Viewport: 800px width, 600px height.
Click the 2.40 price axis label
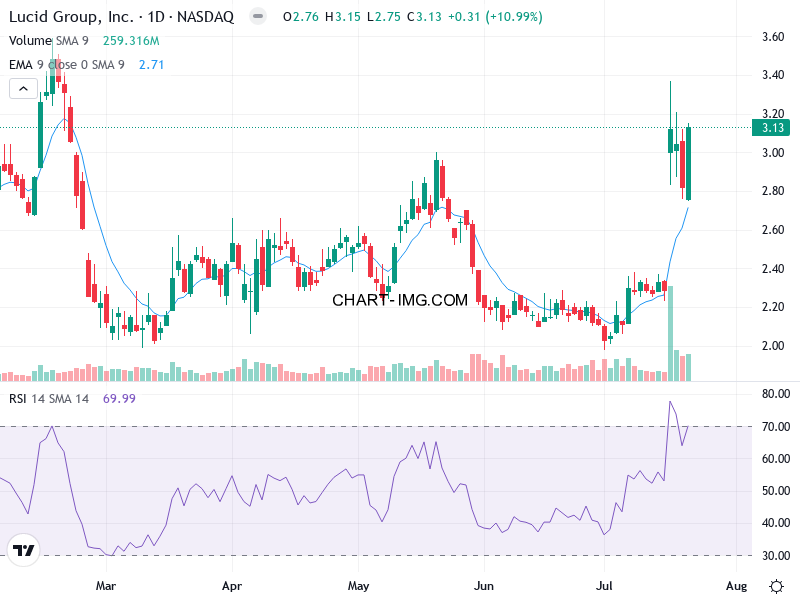773,268
